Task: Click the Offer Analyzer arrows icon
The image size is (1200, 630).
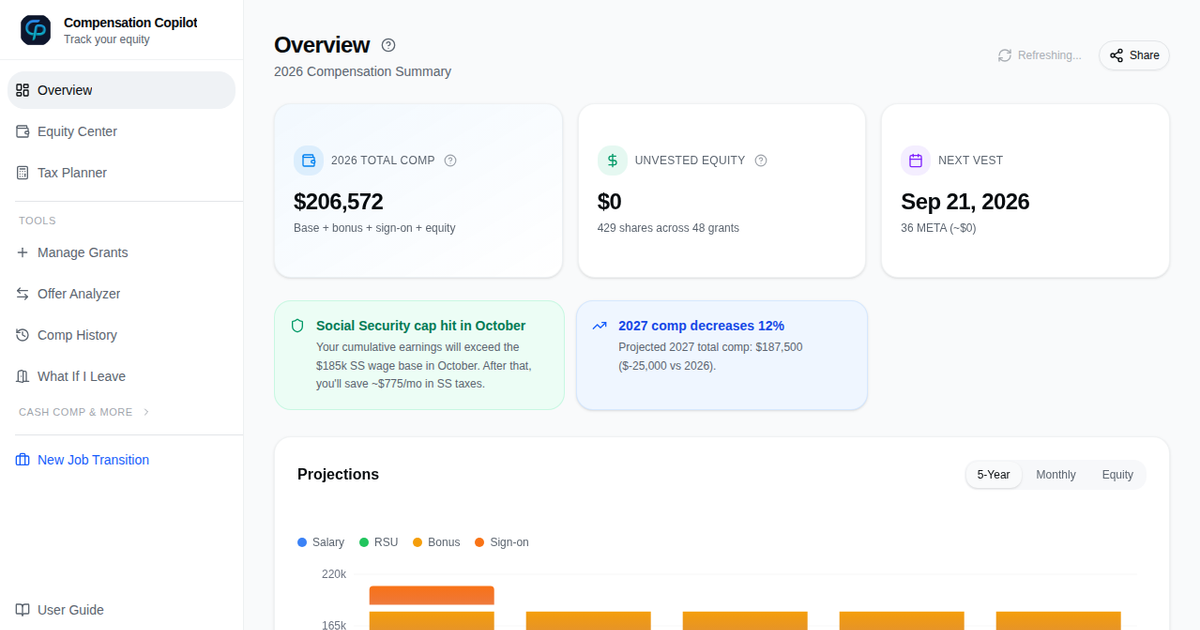Action: click(23, 294)
